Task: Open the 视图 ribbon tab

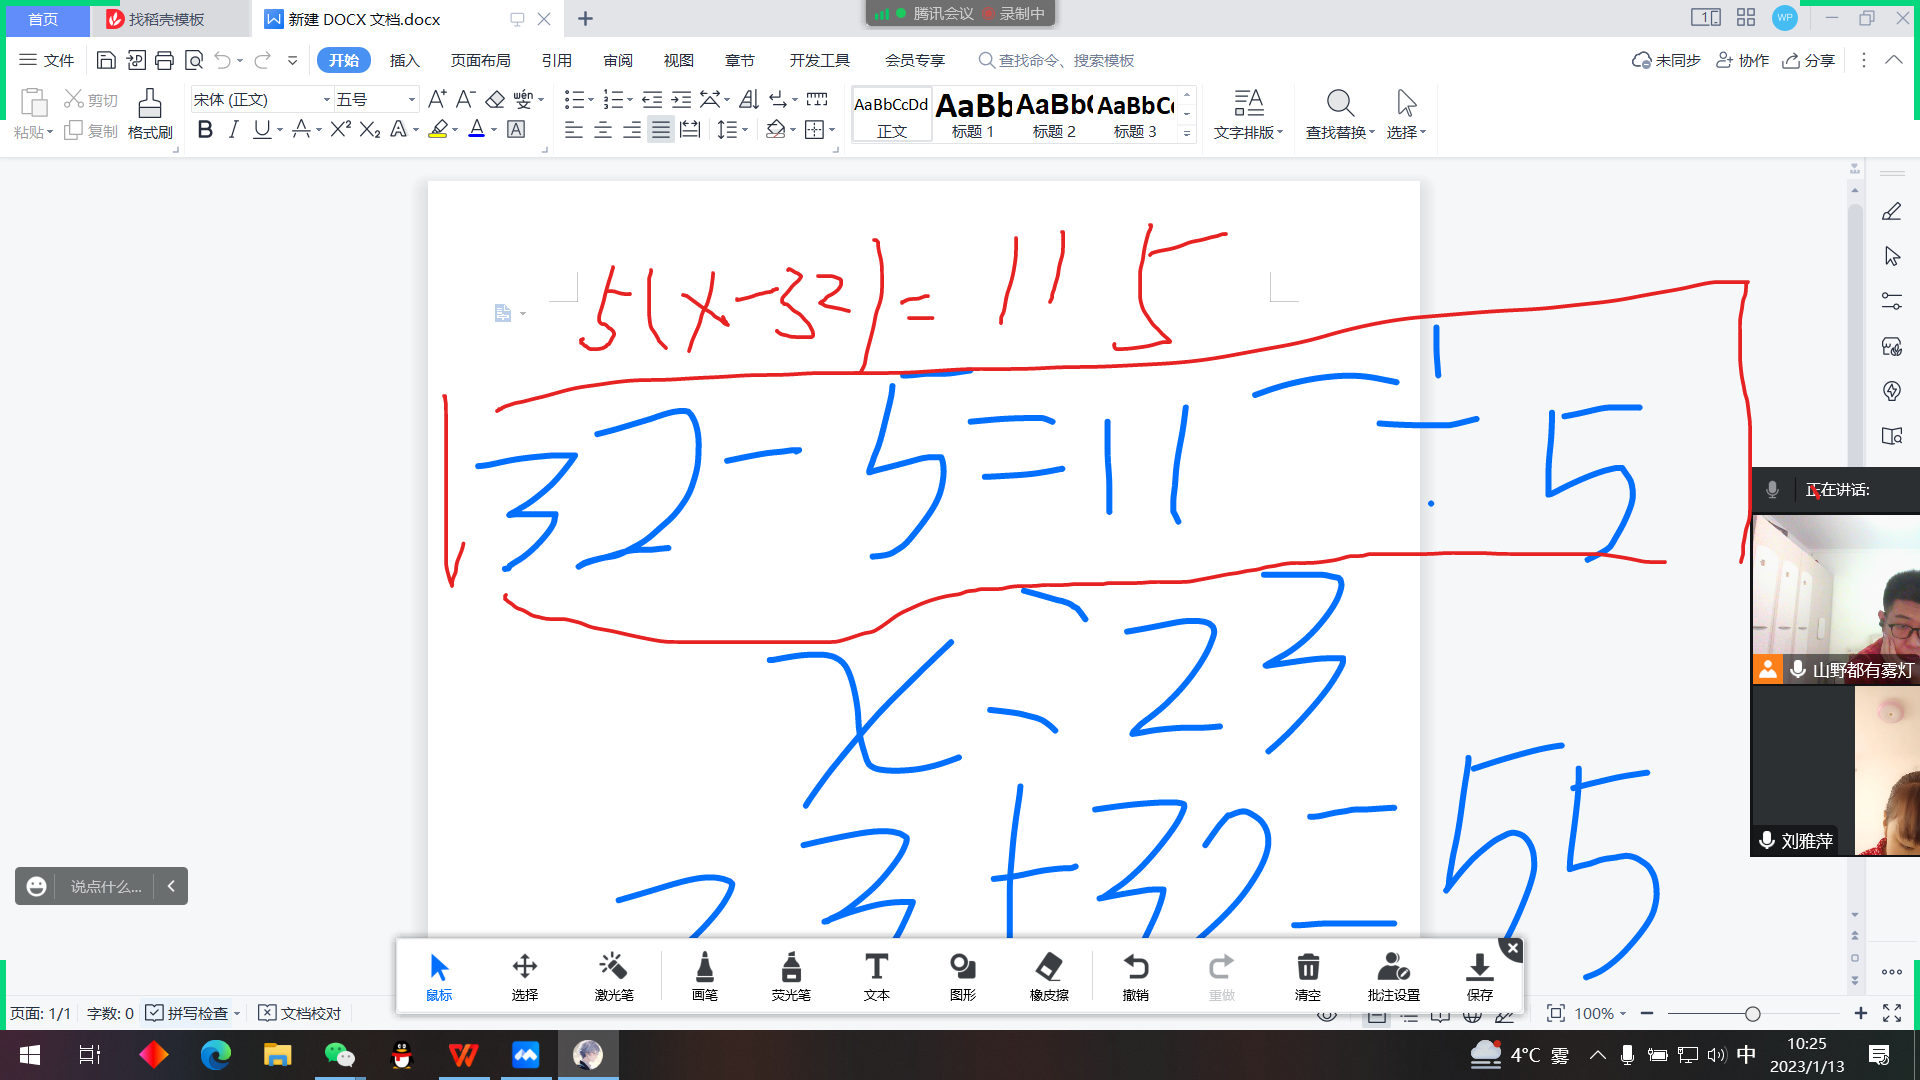Action: [678, 60]
